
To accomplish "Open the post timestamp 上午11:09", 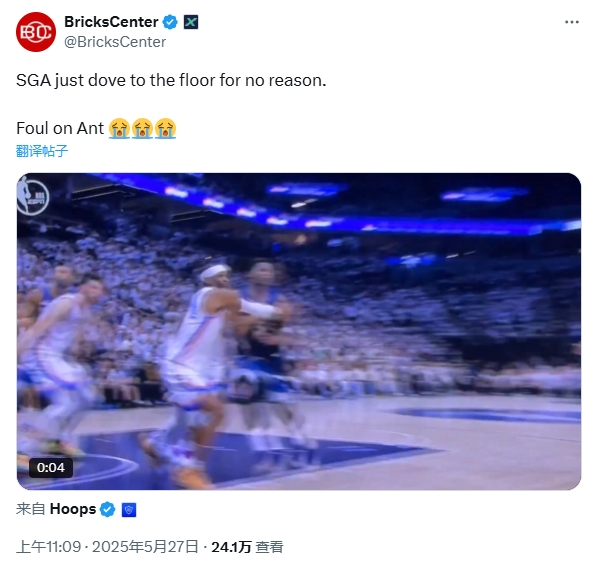I will [x=48, y=547].
